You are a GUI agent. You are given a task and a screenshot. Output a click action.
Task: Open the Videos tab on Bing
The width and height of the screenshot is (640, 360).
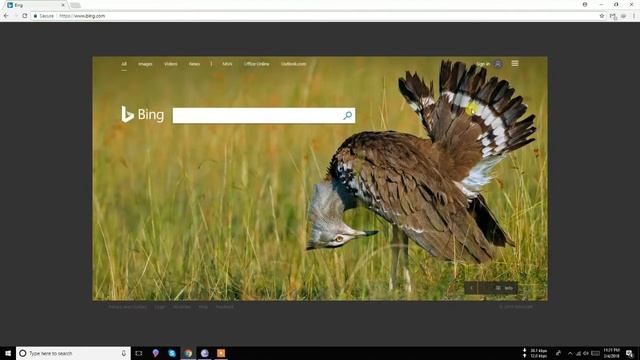coord(171,64)
